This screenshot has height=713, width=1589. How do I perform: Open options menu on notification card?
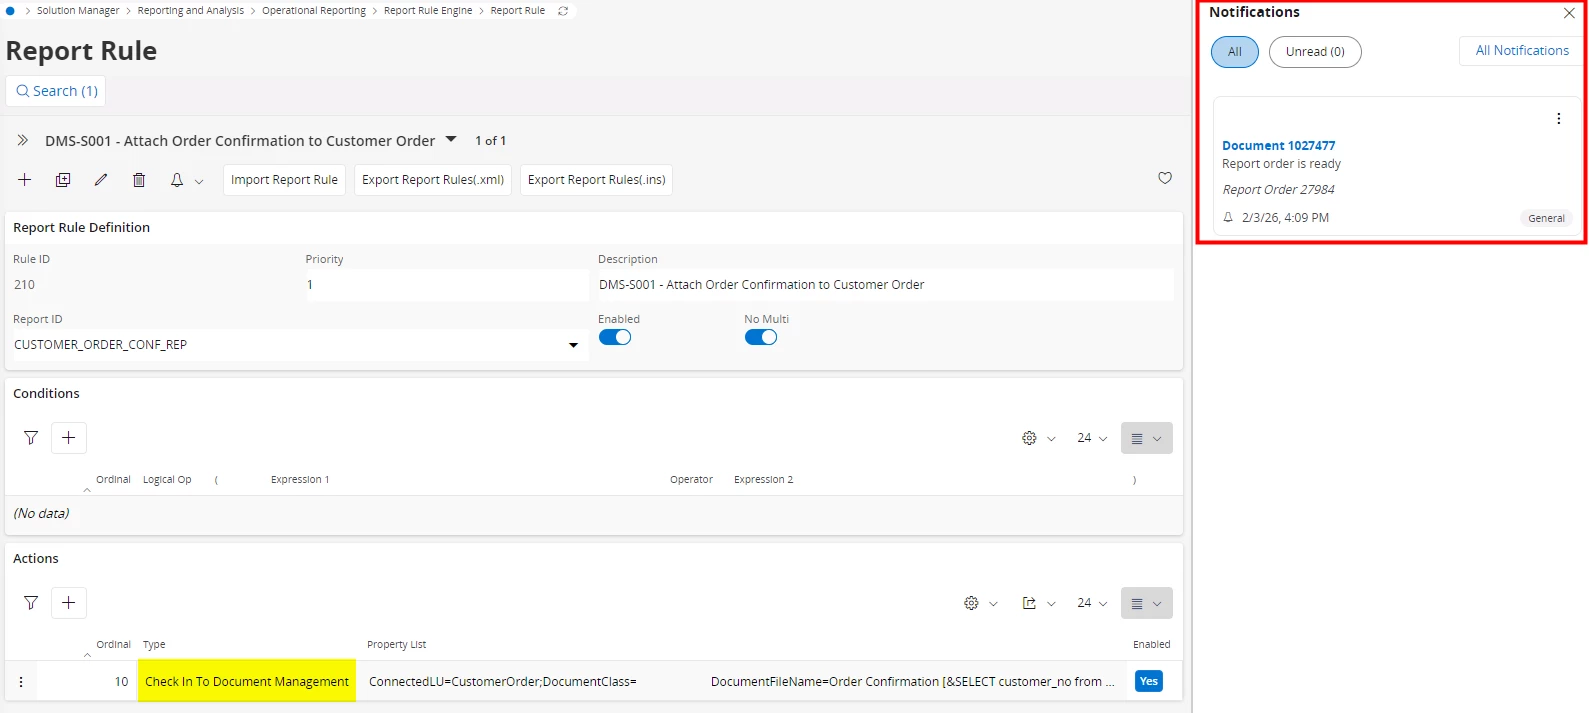[x=1558, y=119]
